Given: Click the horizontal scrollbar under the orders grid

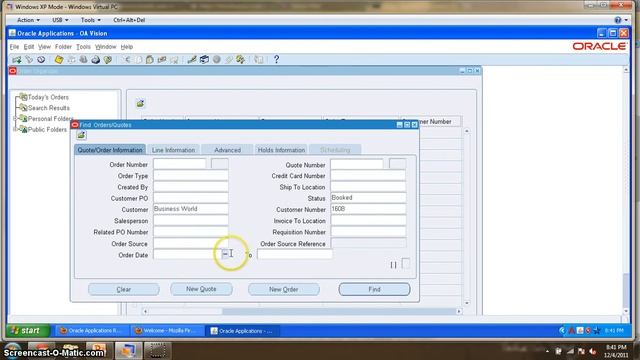Looking at the screenshot, I should click(x=302, y=311).
